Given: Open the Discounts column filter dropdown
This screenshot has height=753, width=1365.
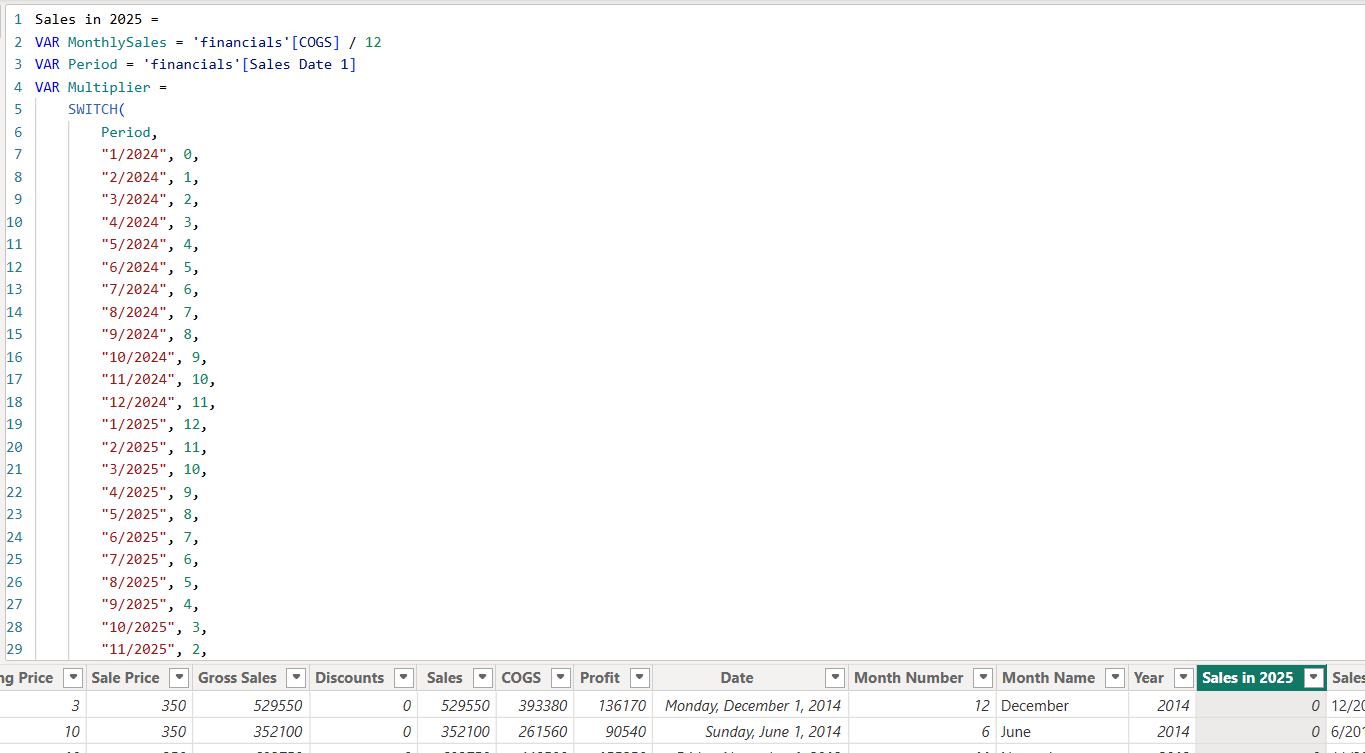Looking at the screenshot, I should tap(403, 678).
